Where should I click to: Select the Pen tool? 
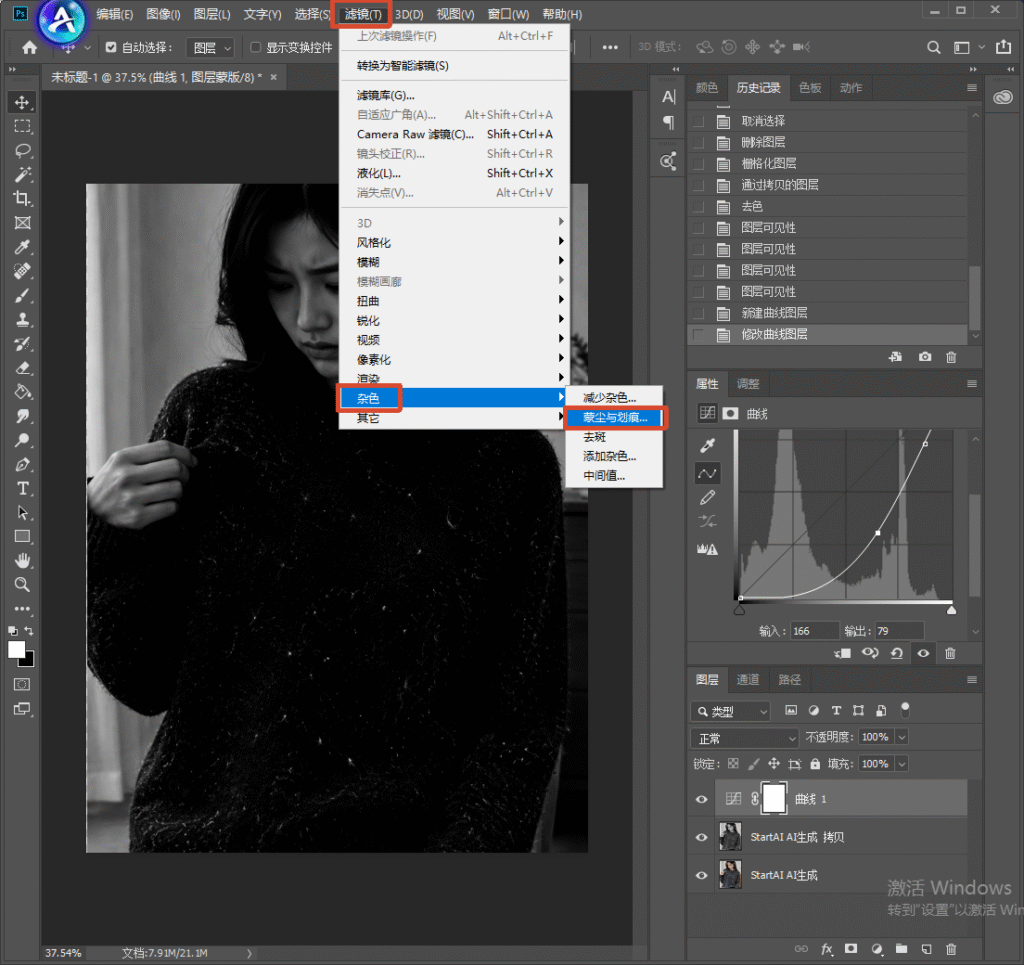(22, 464)
